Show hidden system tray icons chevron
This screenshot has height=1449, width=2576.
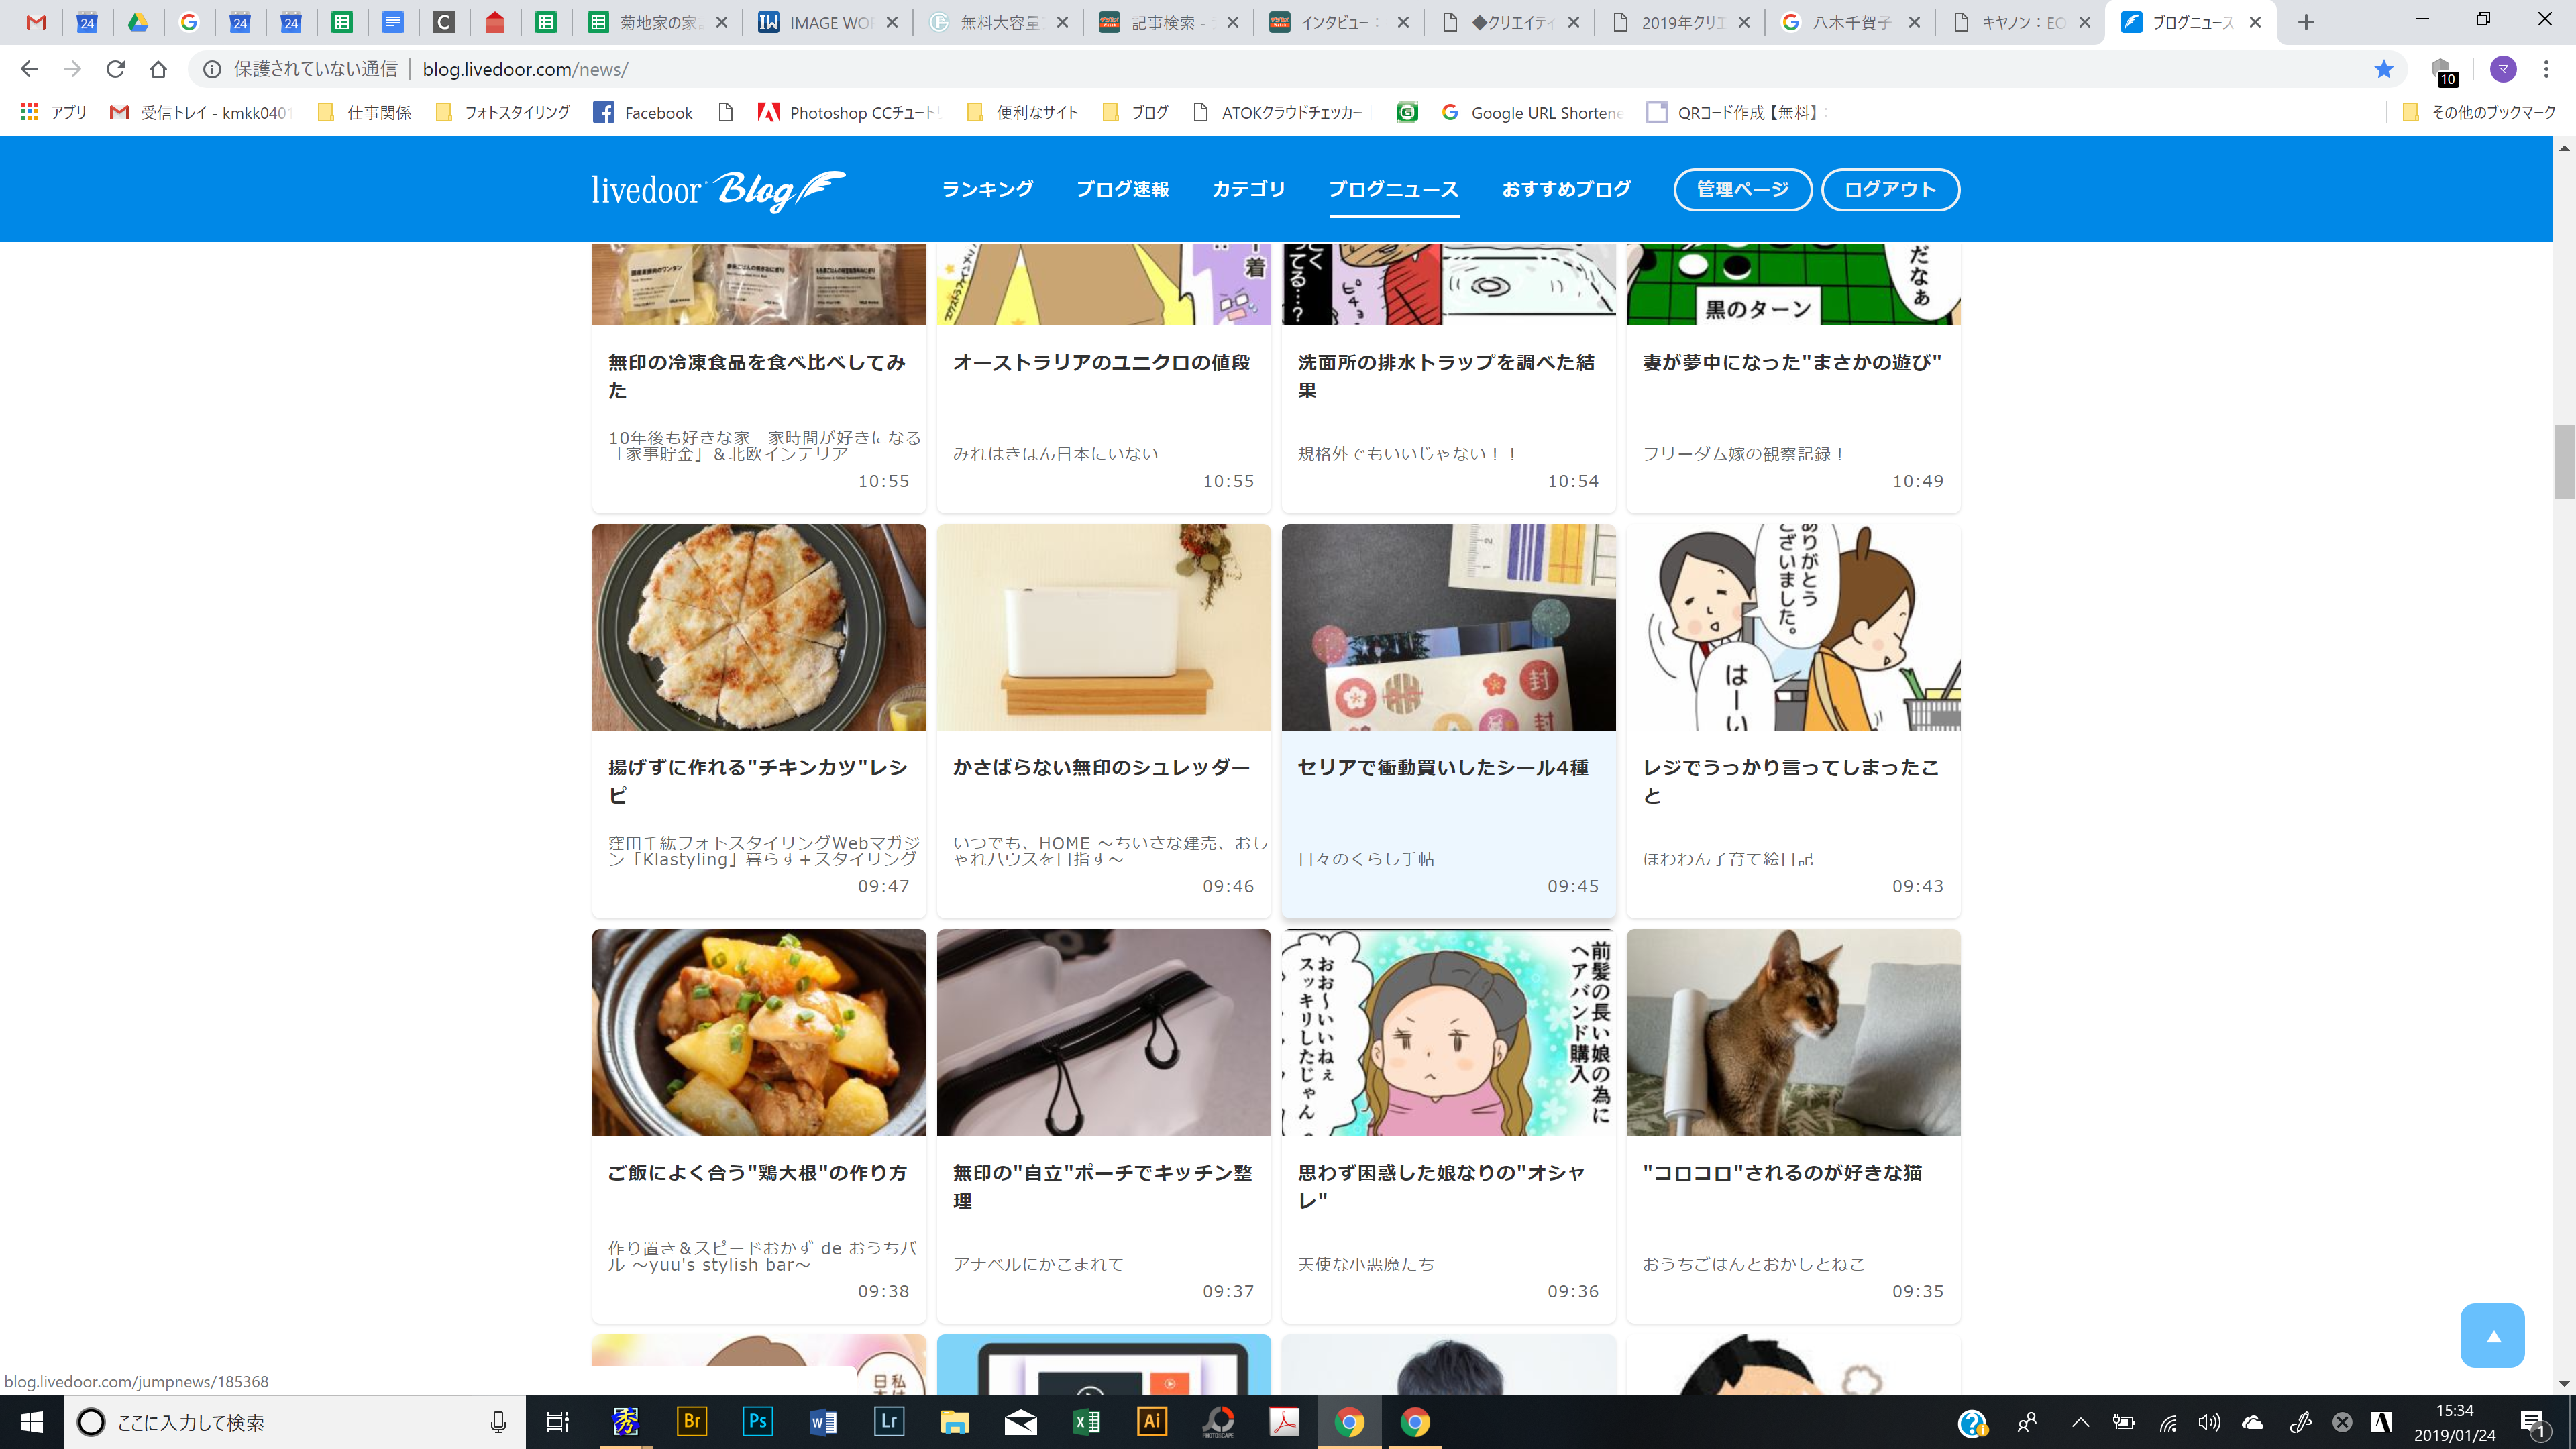point(2080,1422)
